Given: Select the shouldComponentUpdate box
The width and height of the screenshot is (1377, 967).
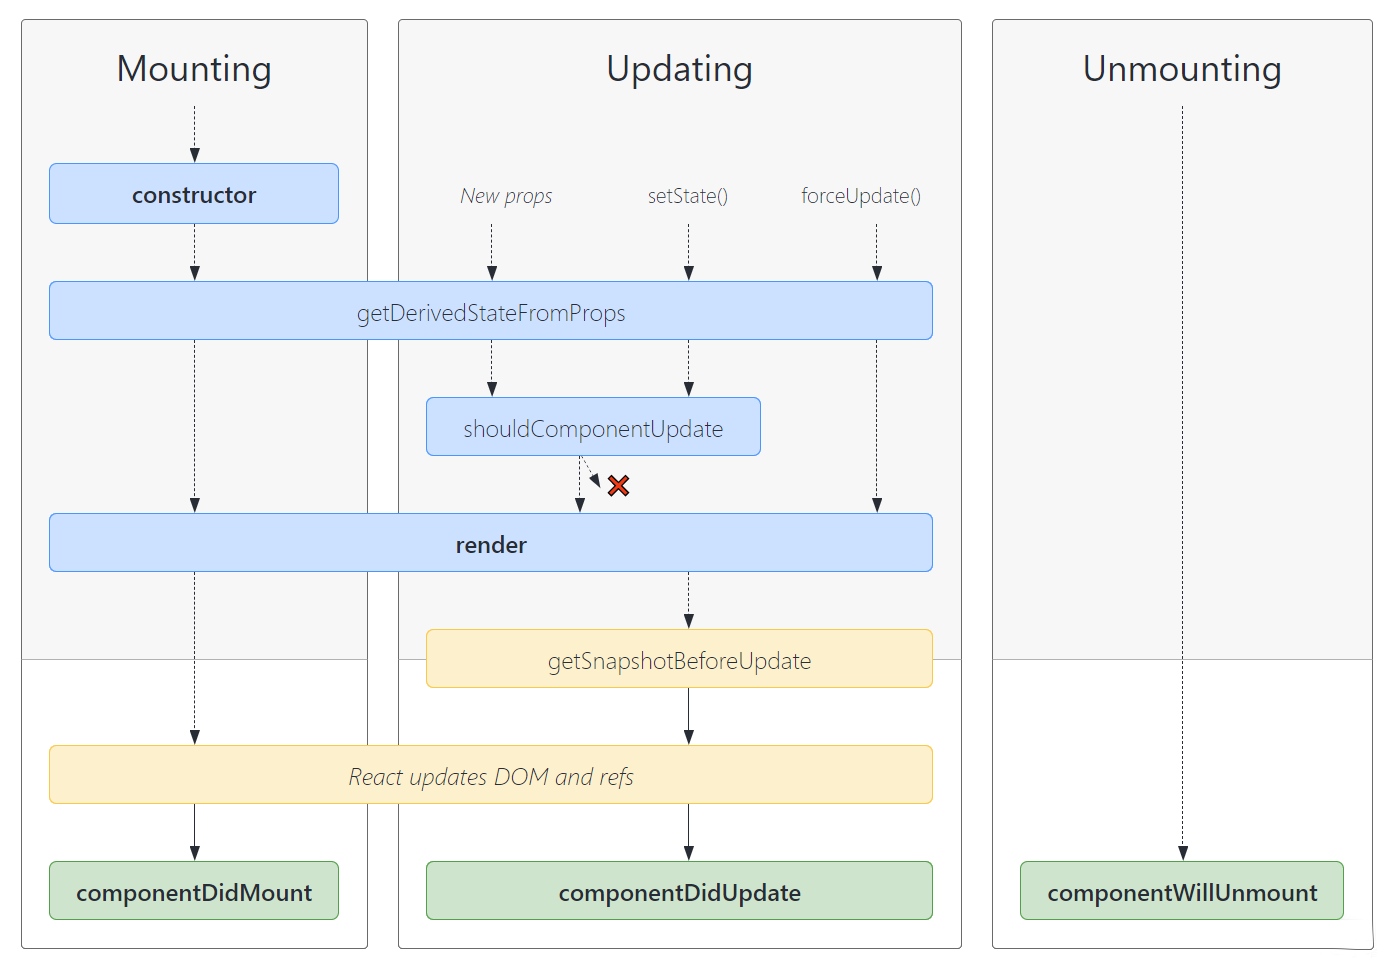Looking at the screenshot, I should pyautogui.click(x=593, y=427).
